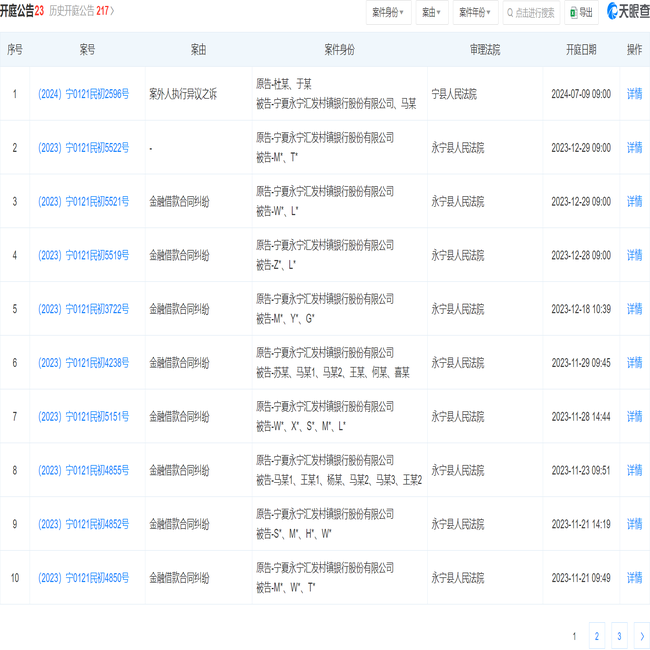Jump to page 3
The height and width of the screenshot is (650, 650).
pos(619,636)
